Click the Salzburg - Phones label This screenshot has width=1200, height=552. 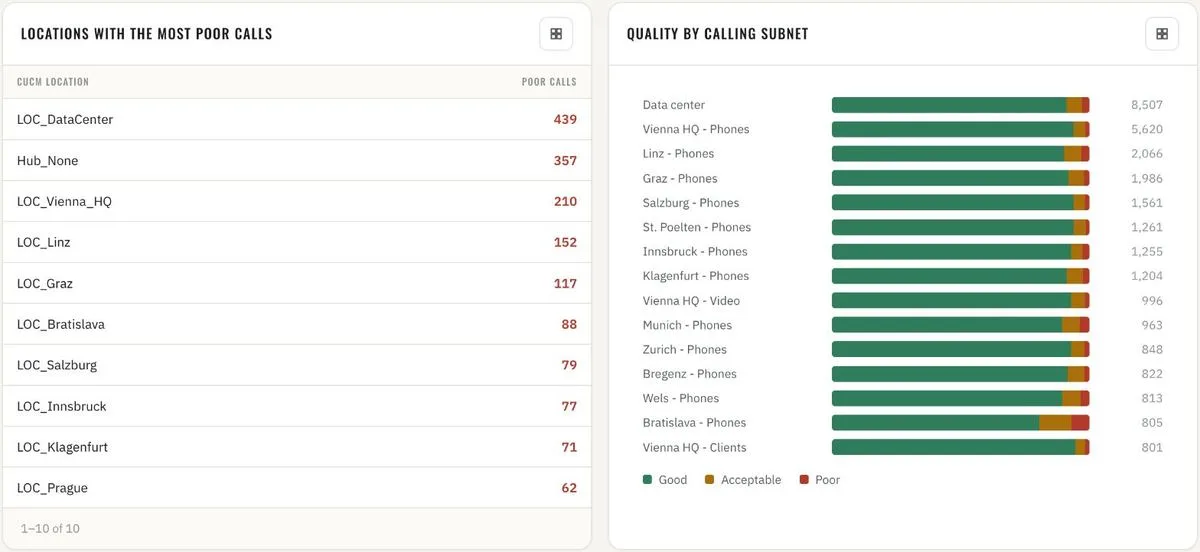(x=691, y=203)
